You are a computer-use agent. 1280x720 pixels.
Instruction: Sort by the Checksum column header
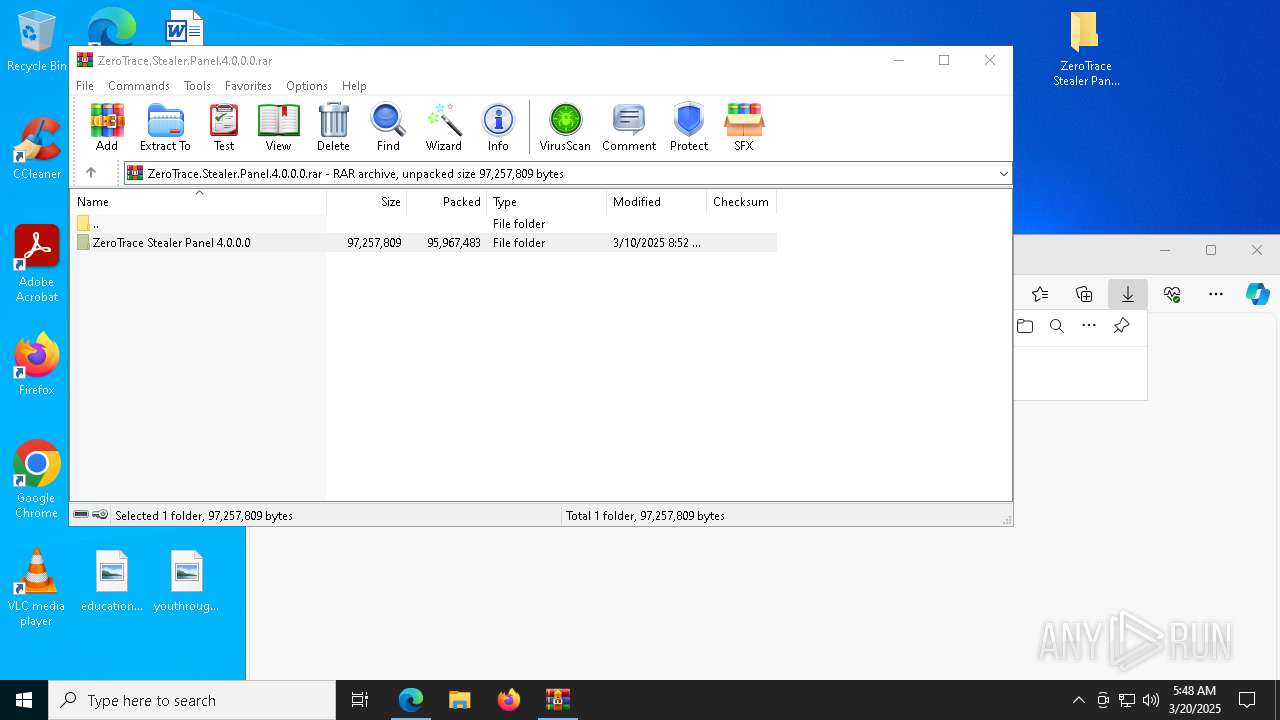741,202
